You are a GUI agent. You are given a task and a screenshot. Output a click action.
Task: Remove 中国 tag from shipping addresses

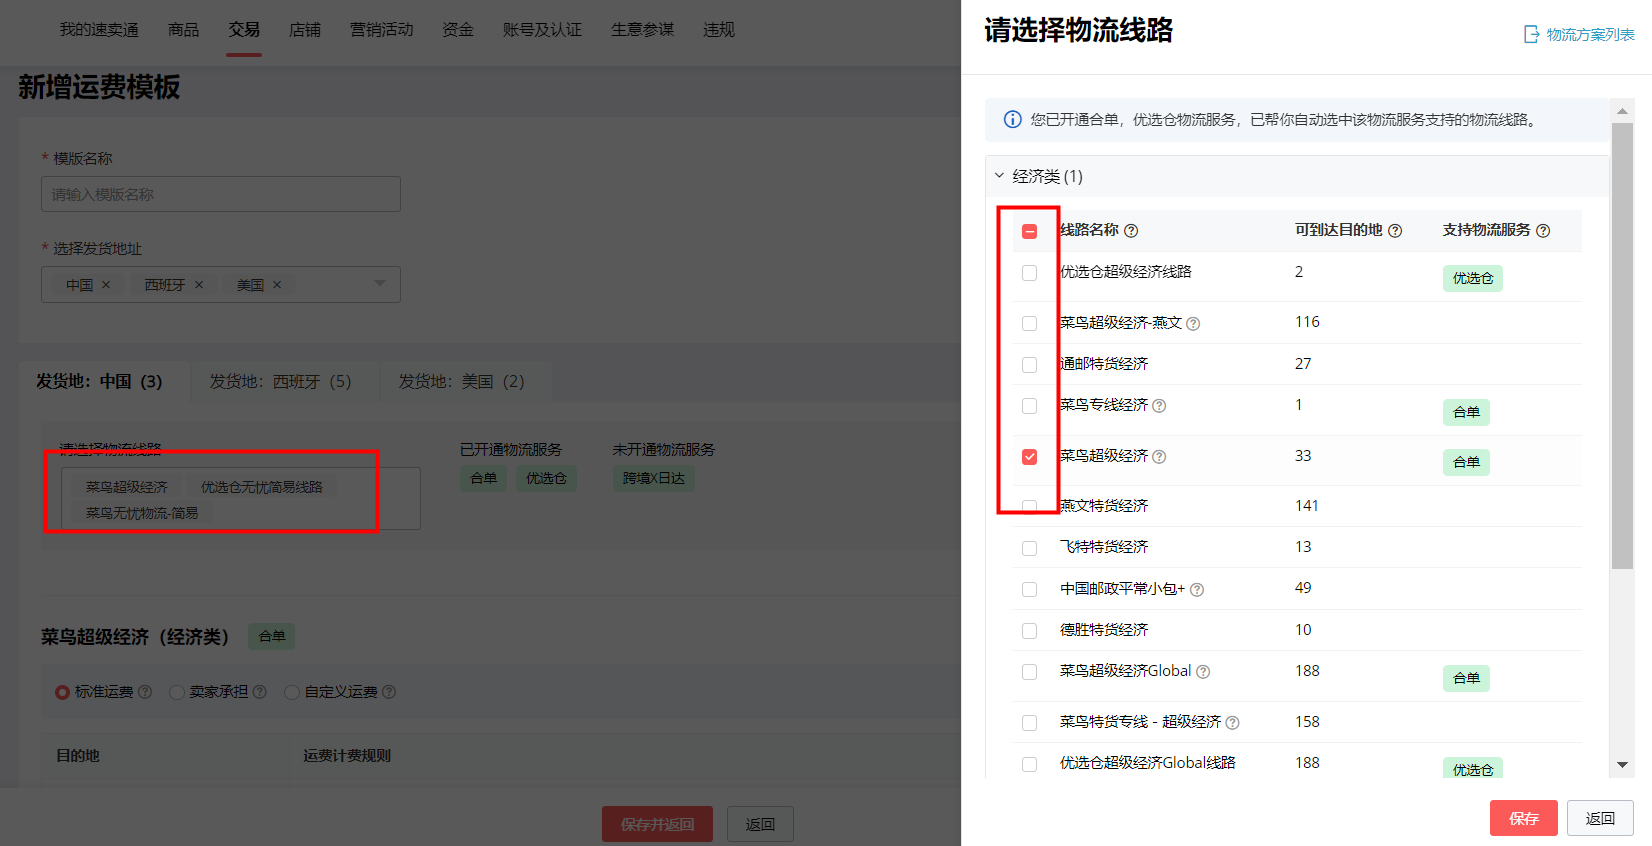[x=106, y=285]
